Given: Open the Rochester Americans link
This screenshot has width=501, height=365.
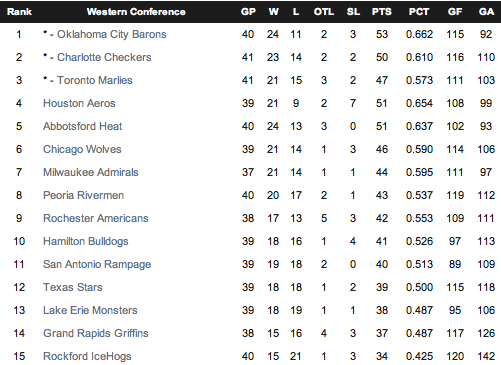Looking at the screenshot, I should click(96, 218).
